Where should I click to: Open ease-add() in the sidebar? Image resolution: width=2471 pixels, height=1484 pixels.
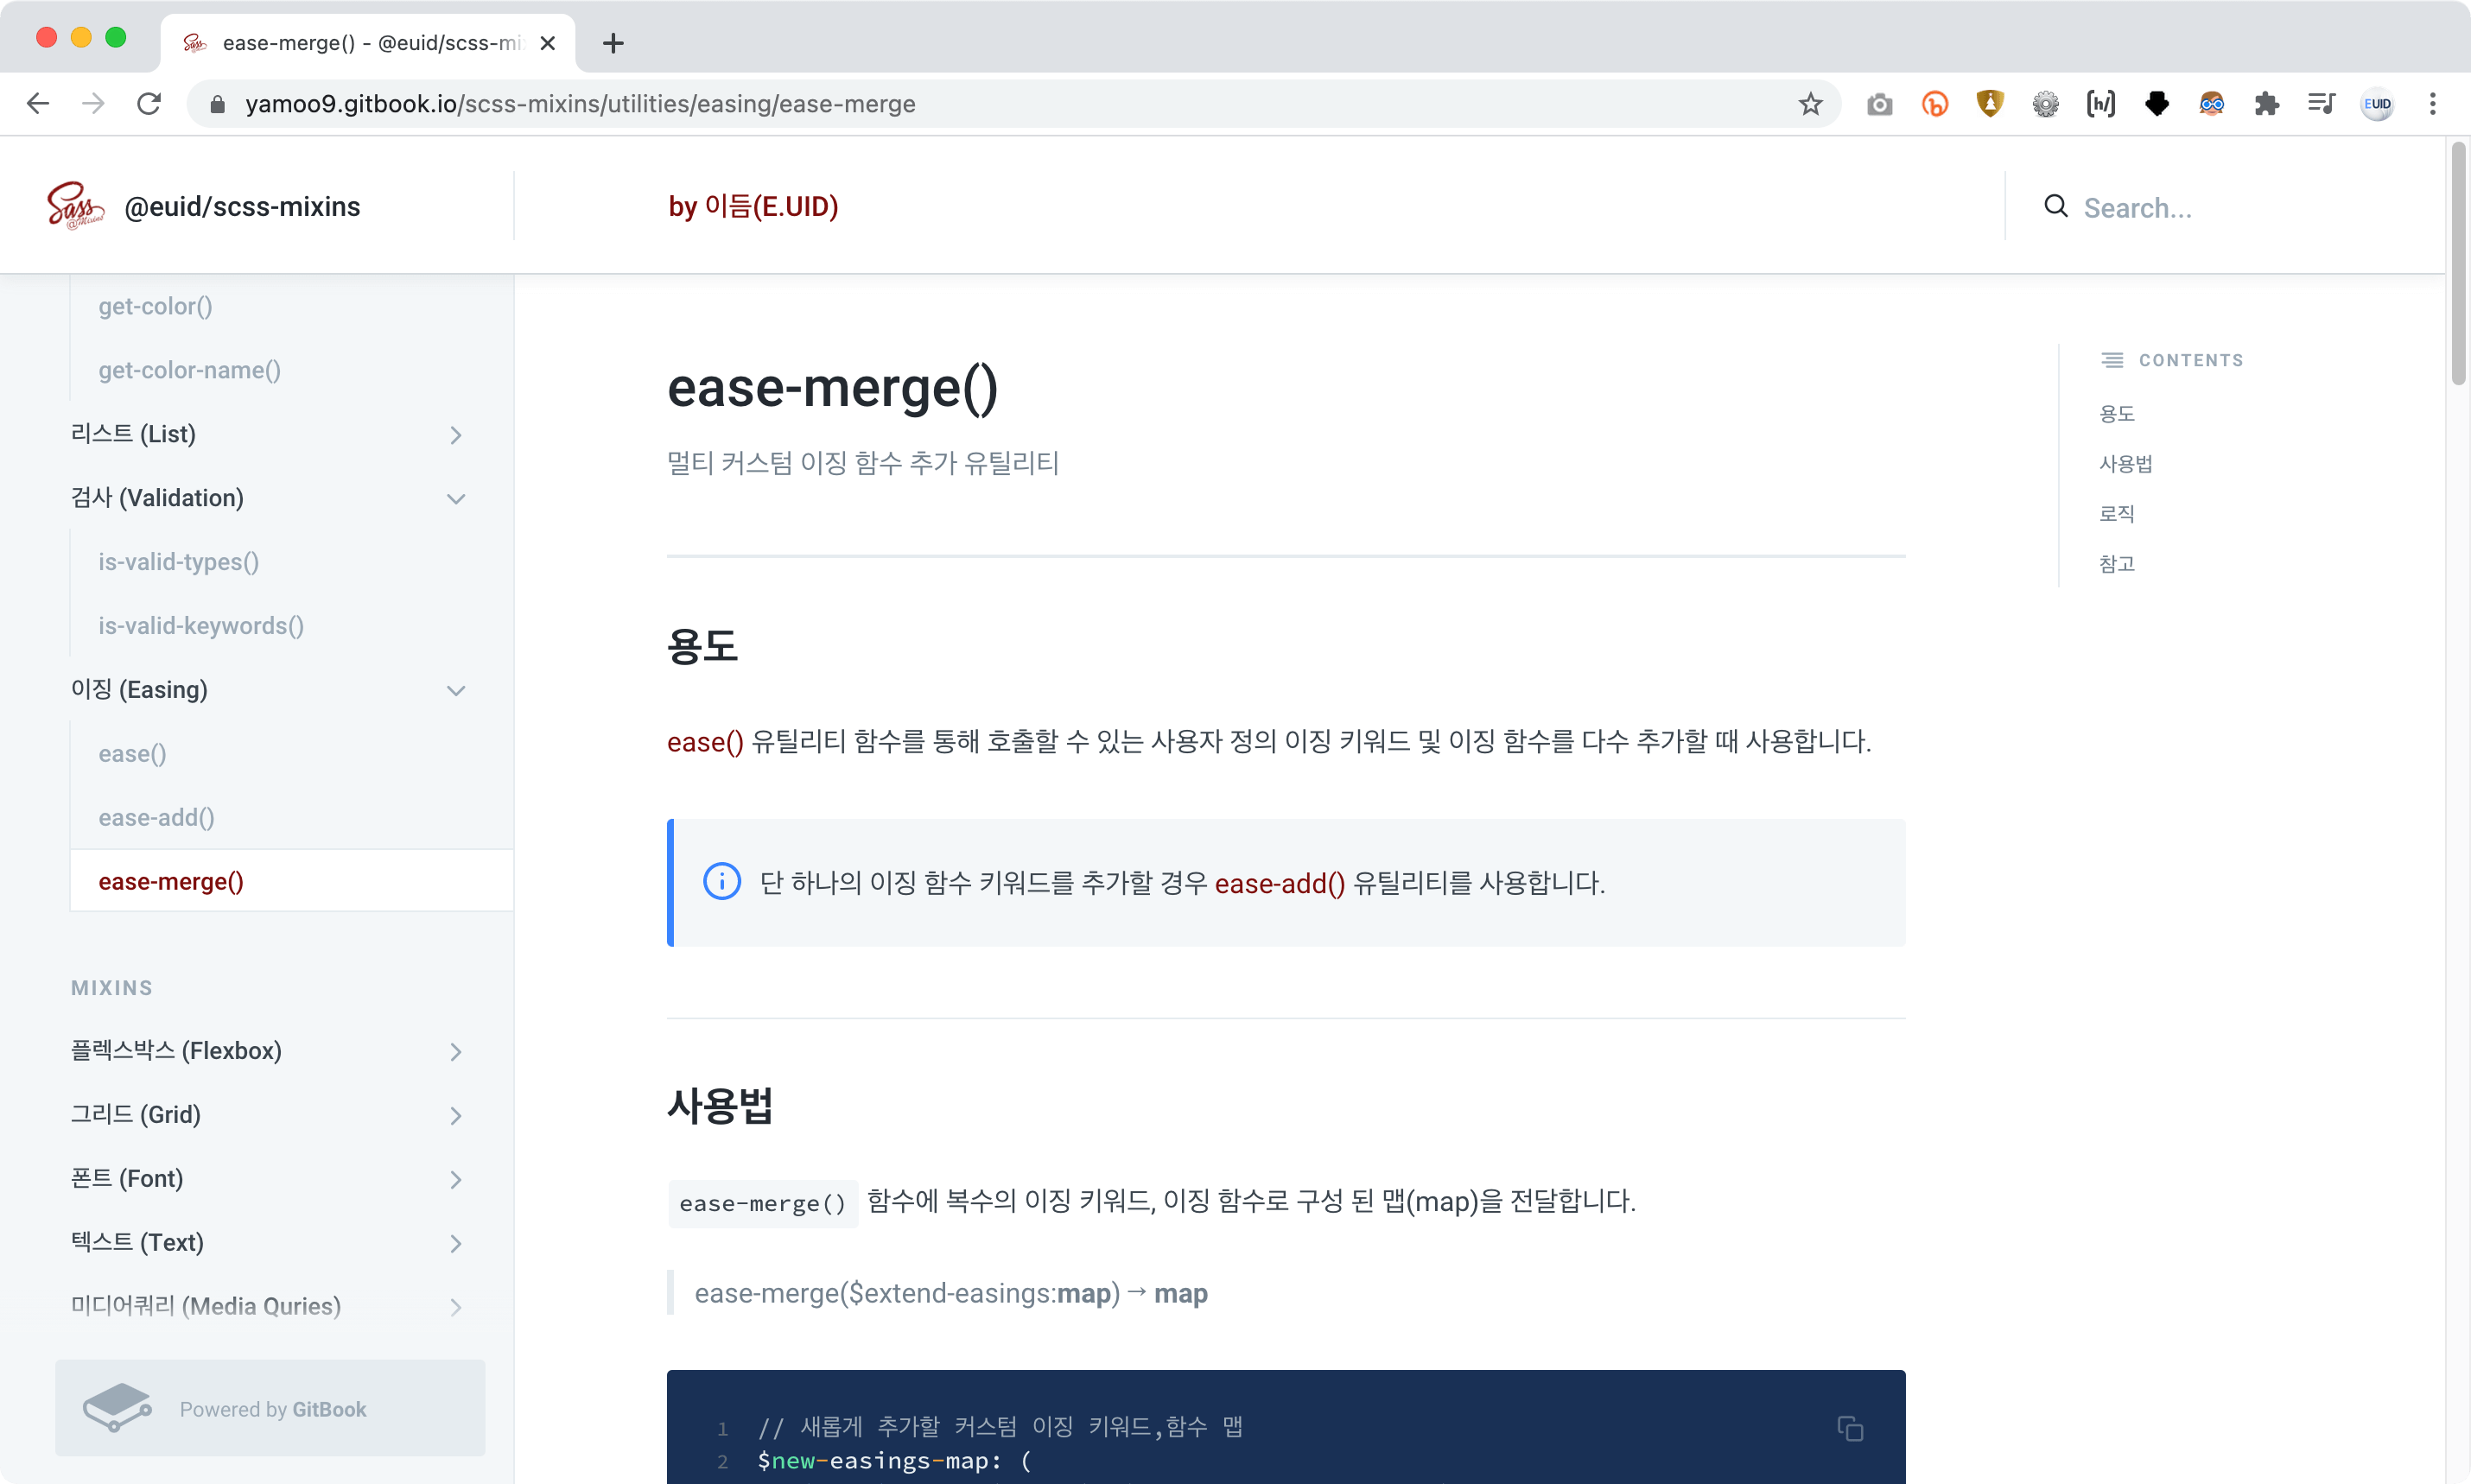[156, 818]
